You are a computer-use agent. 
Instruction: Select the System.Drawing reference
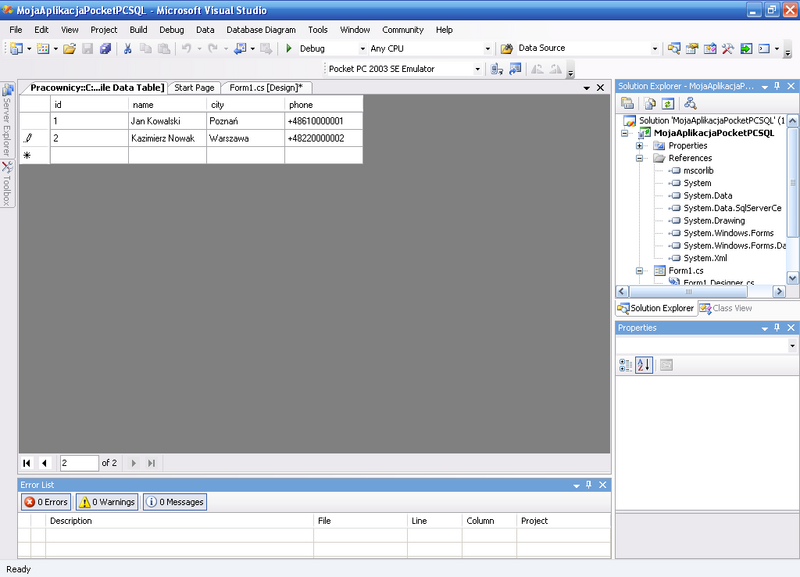[714, 221]
